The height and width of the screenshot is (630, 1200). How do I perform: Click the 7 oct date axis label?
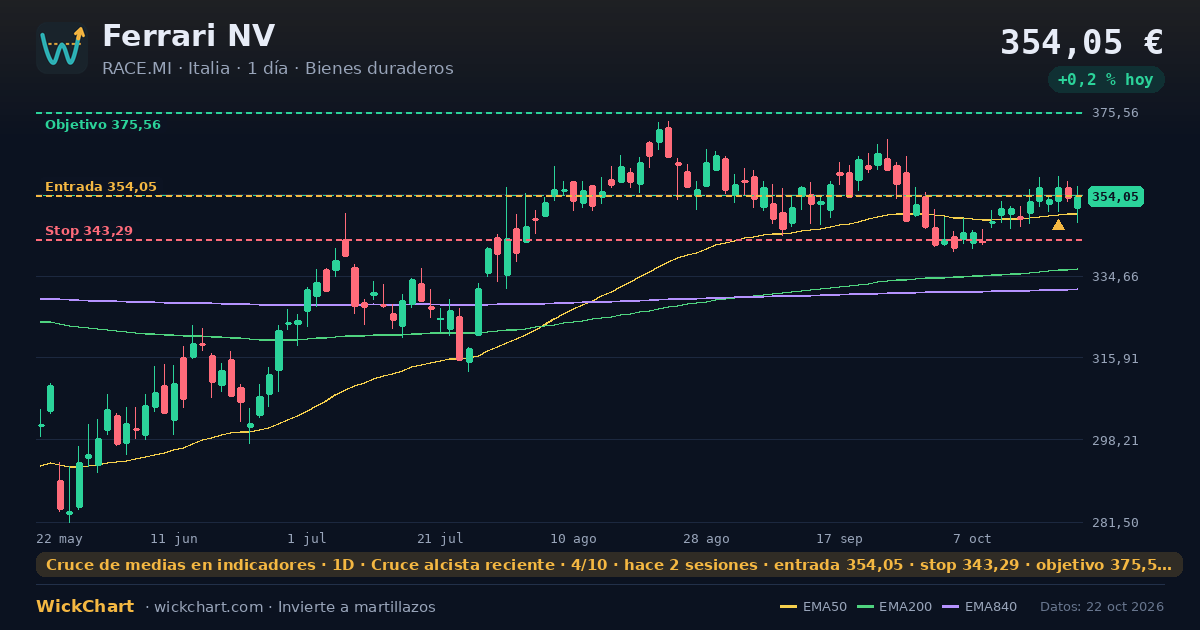pyautogui.click(x=972, y=538)
